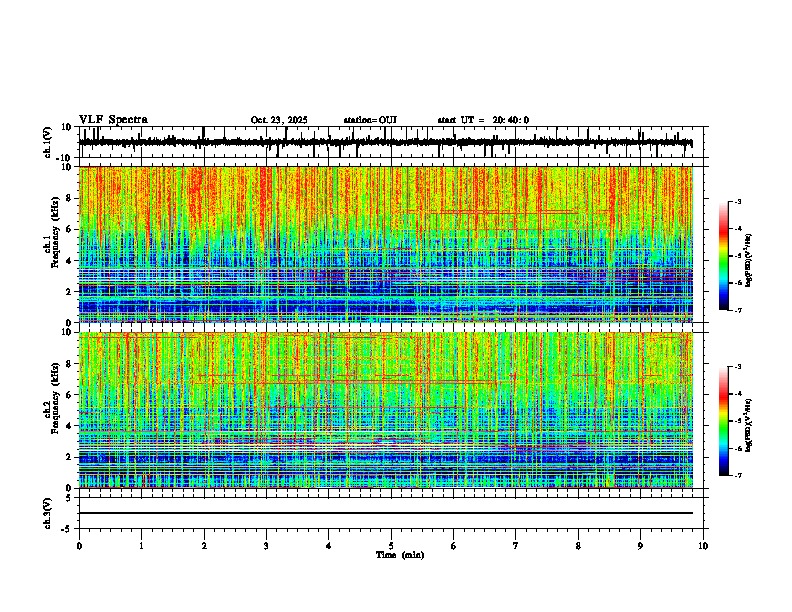Click the flat ch.3 voltage trace line
The height and width of the screenshot is (612, 792).
386,513
